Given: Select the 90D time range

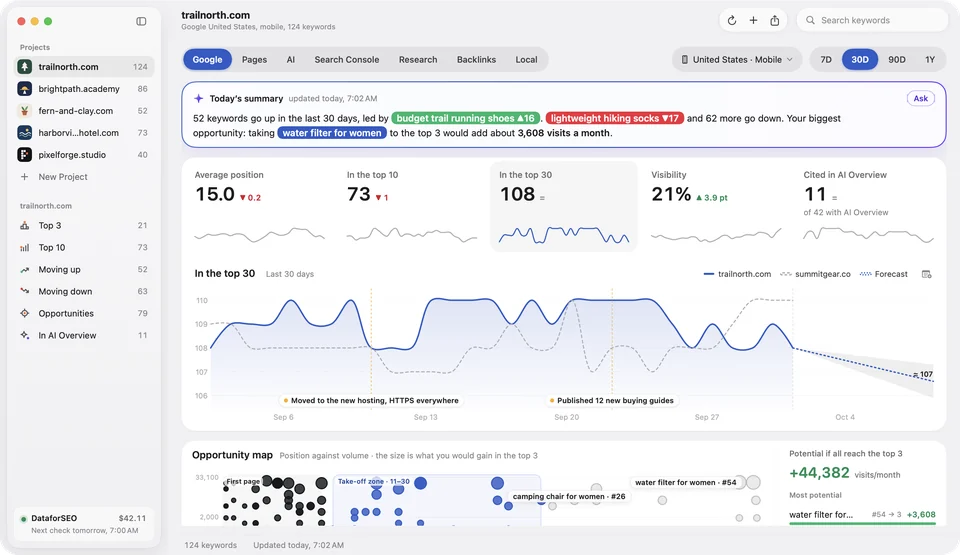Looking at the screenshot, I should [x=896, y=59].
